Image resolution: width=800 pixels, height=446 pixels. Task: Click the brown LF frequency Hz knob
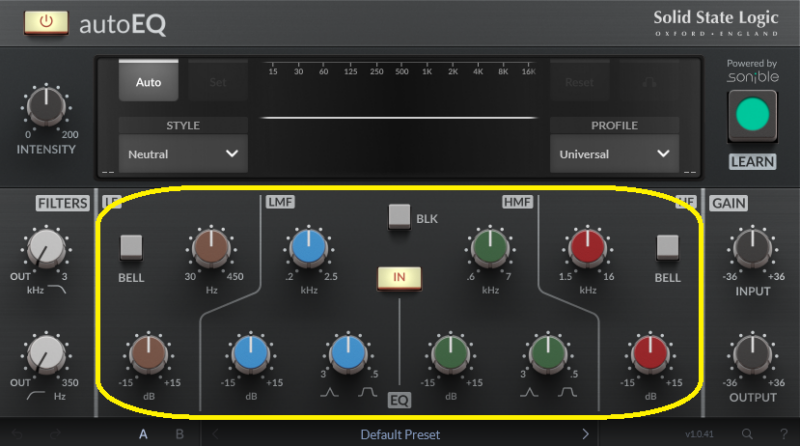point(212,249)
